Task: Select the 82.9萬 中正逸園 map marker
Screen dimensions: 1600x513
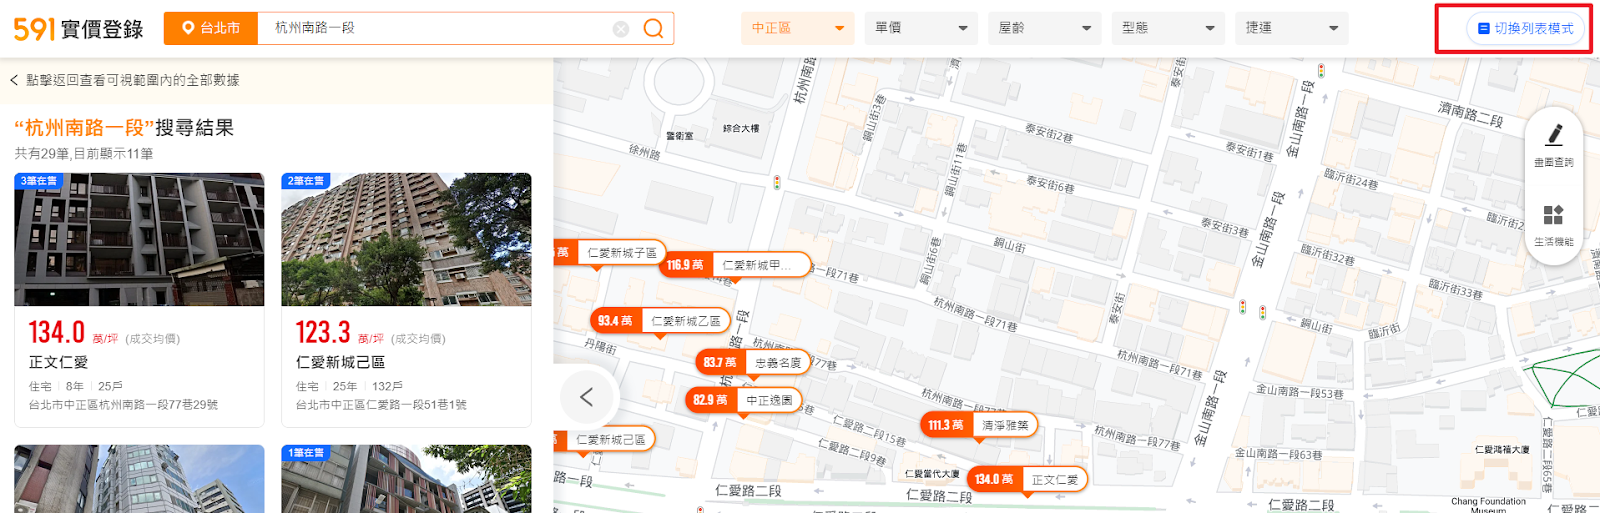Action: click(744, 400)
